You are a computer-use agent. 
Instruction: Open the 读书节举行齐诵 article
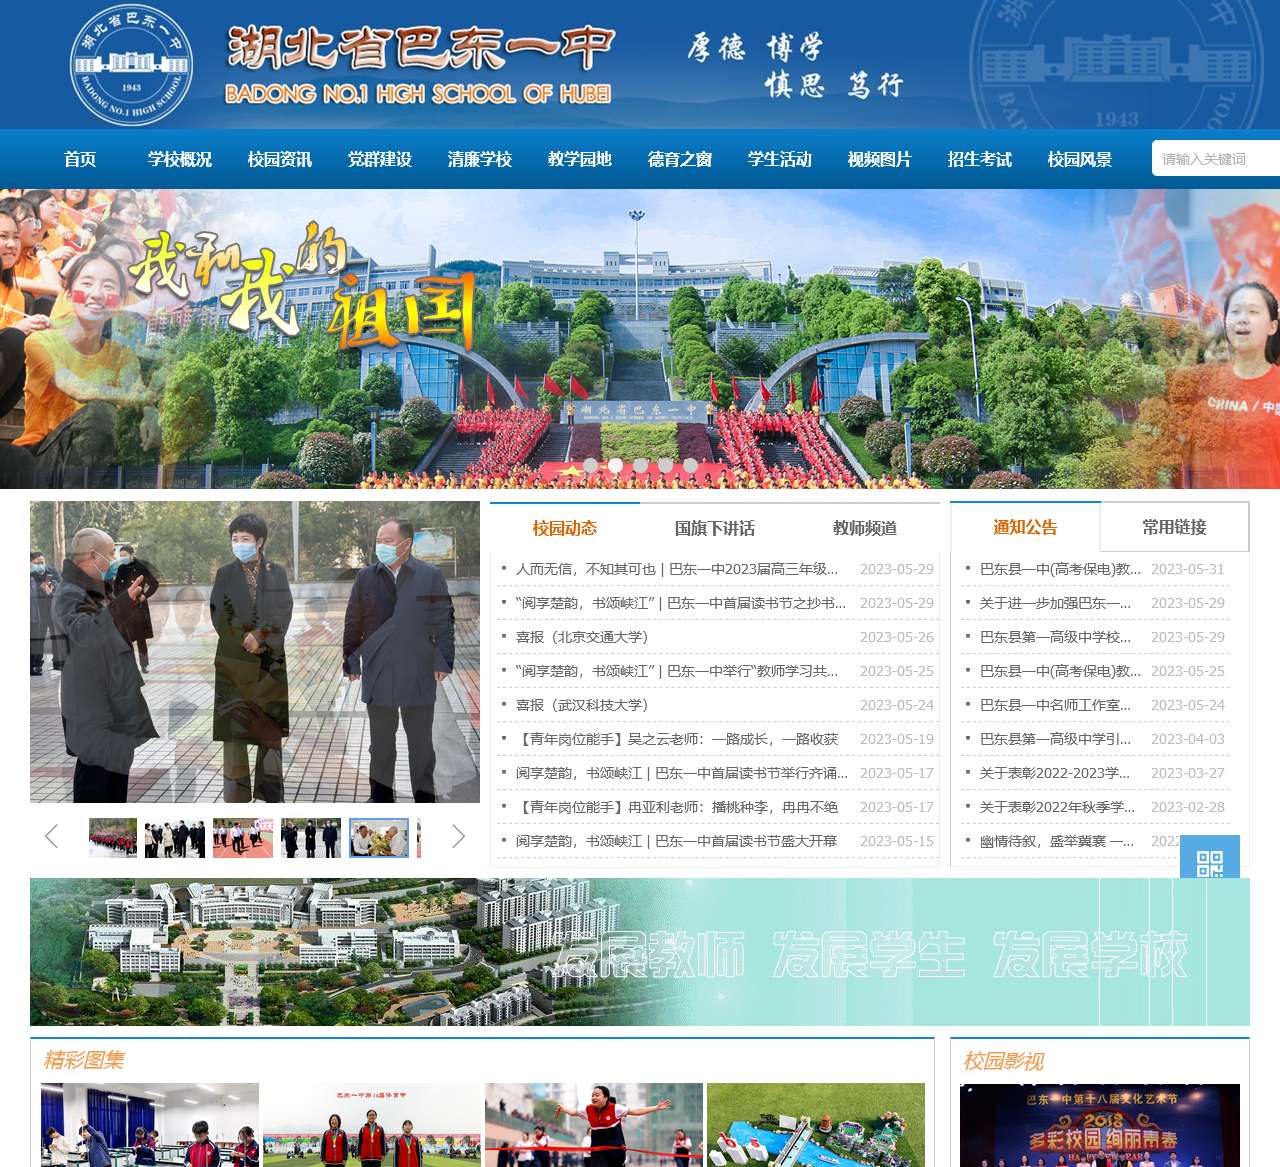point(682,773)
